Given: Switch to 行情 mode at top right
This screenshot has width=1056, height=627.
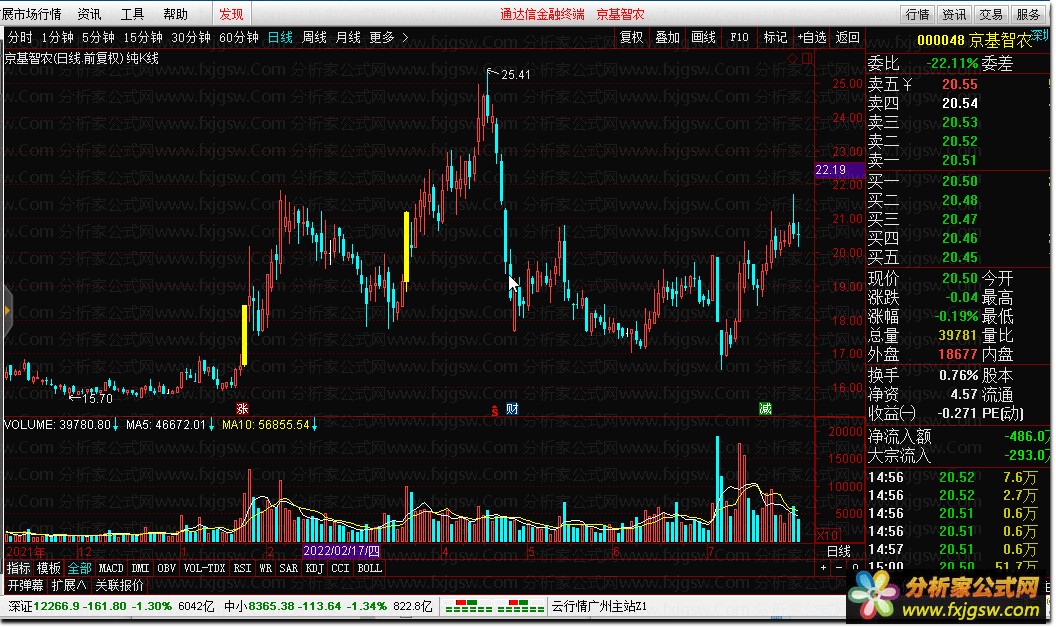Looking at the screenshot, I should click(917, 14).
